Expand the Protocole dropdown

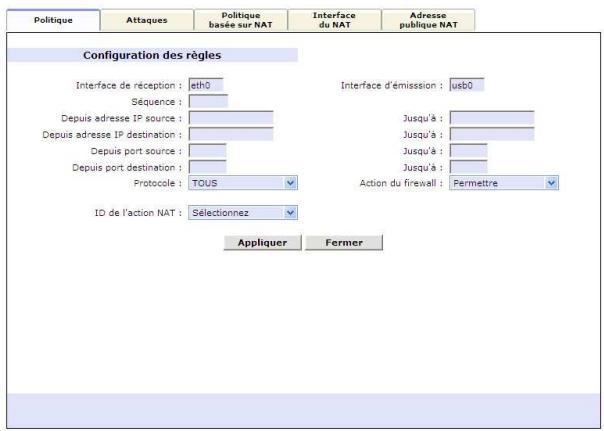point(243,183)
